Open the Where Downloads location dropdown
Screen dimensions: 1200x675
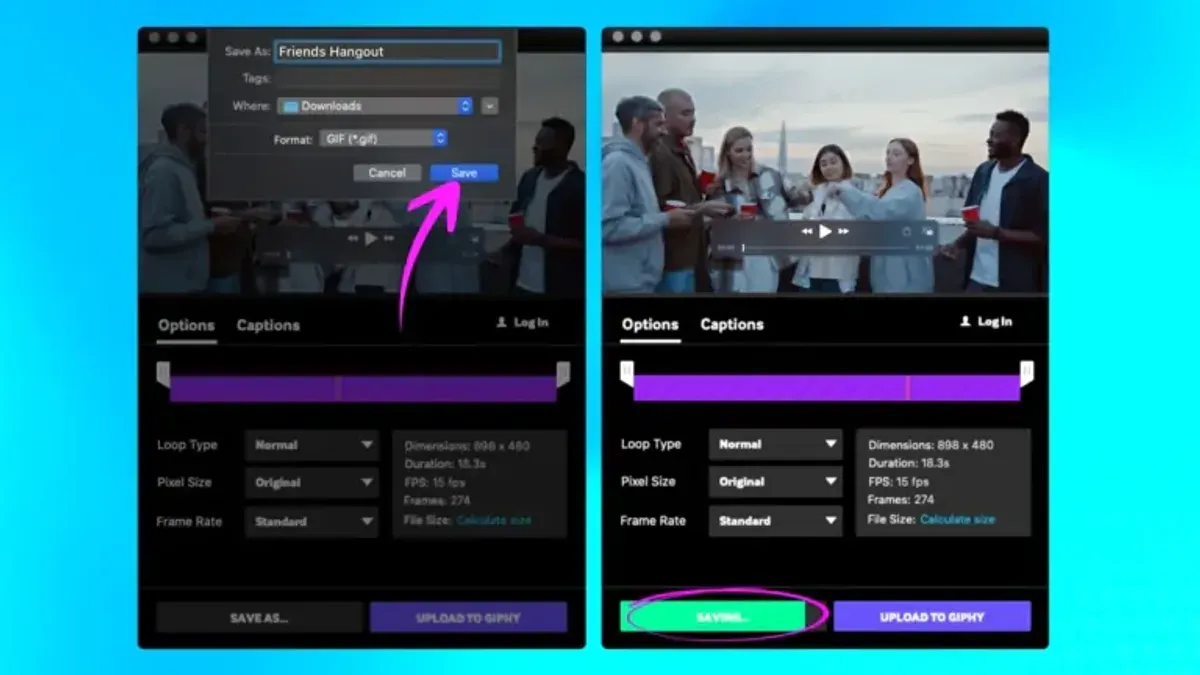point(375,106)
